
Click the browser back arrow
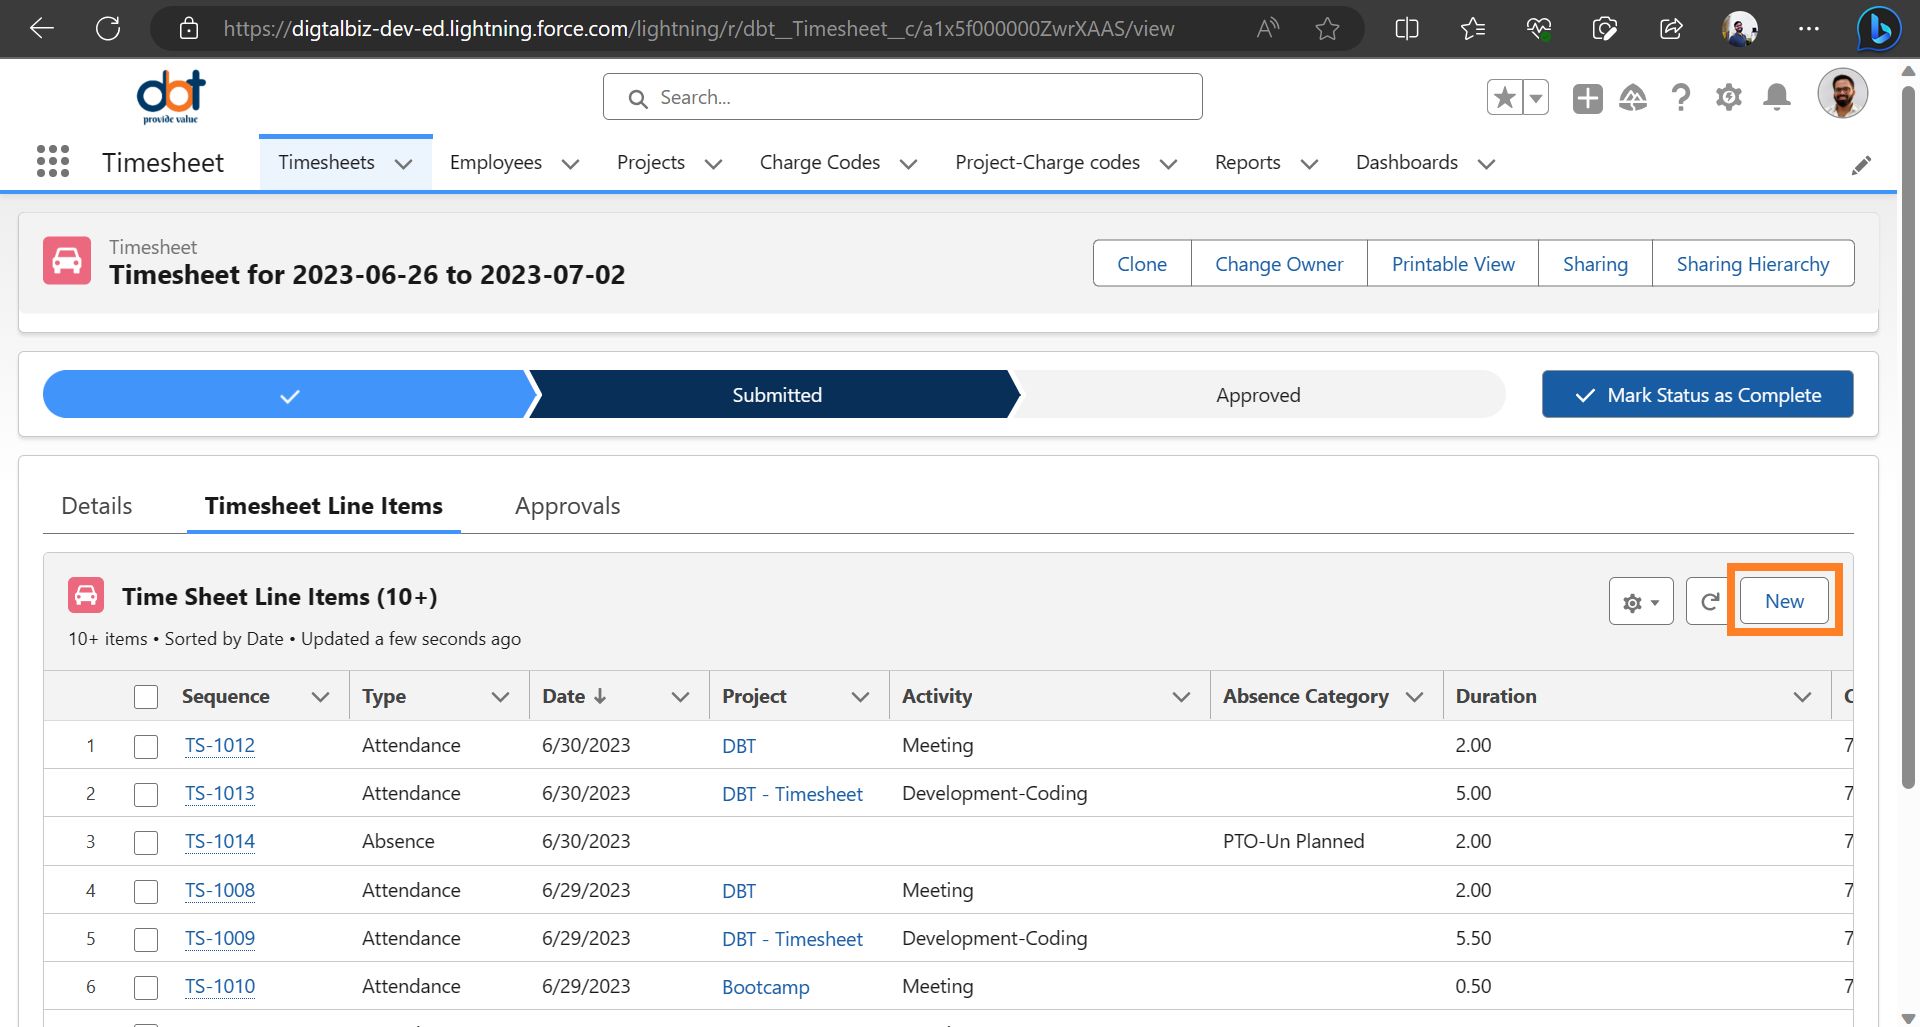pos(42,28)
